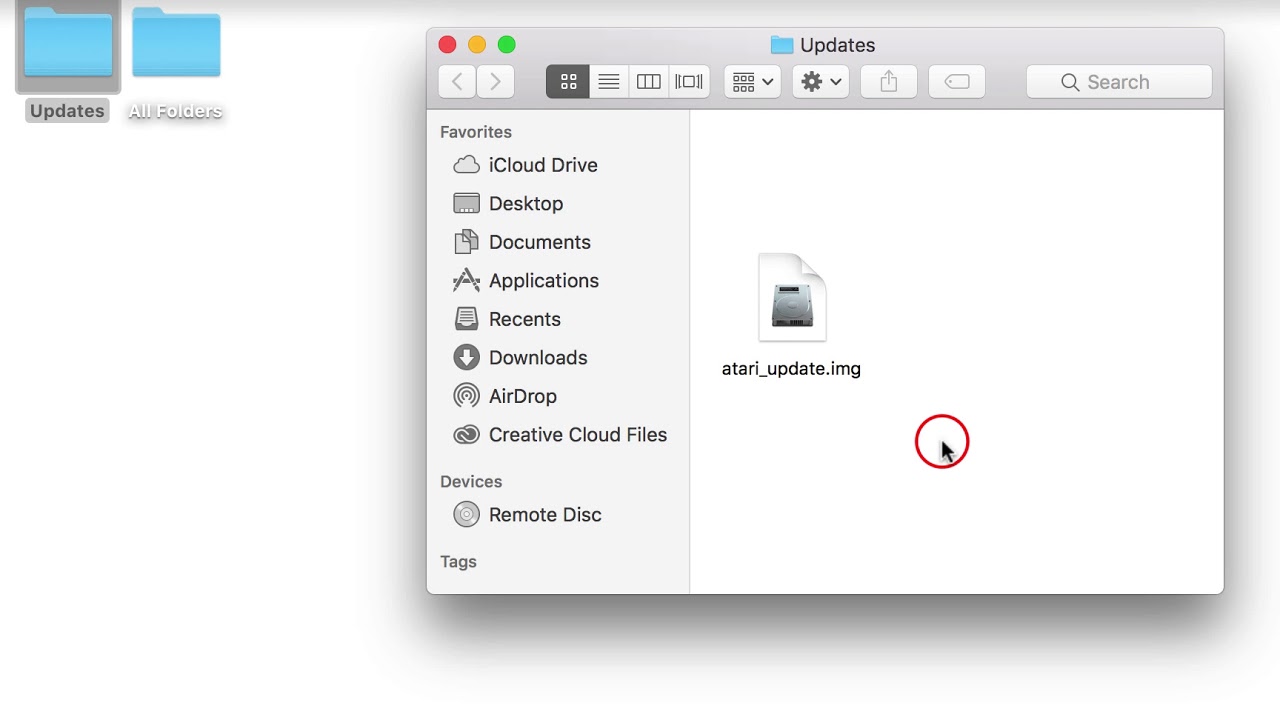Click the Documents sidebar icon

(466, 242)
